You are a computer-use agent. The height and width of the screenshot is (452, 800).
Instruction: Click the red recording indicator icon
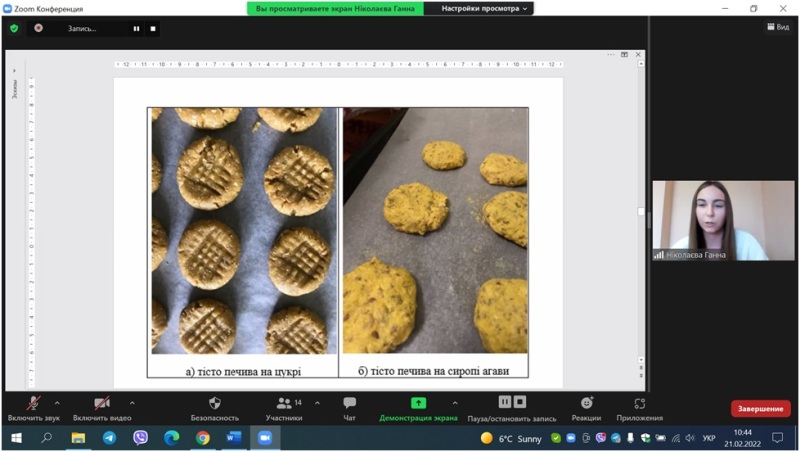[x=38, y=28]
